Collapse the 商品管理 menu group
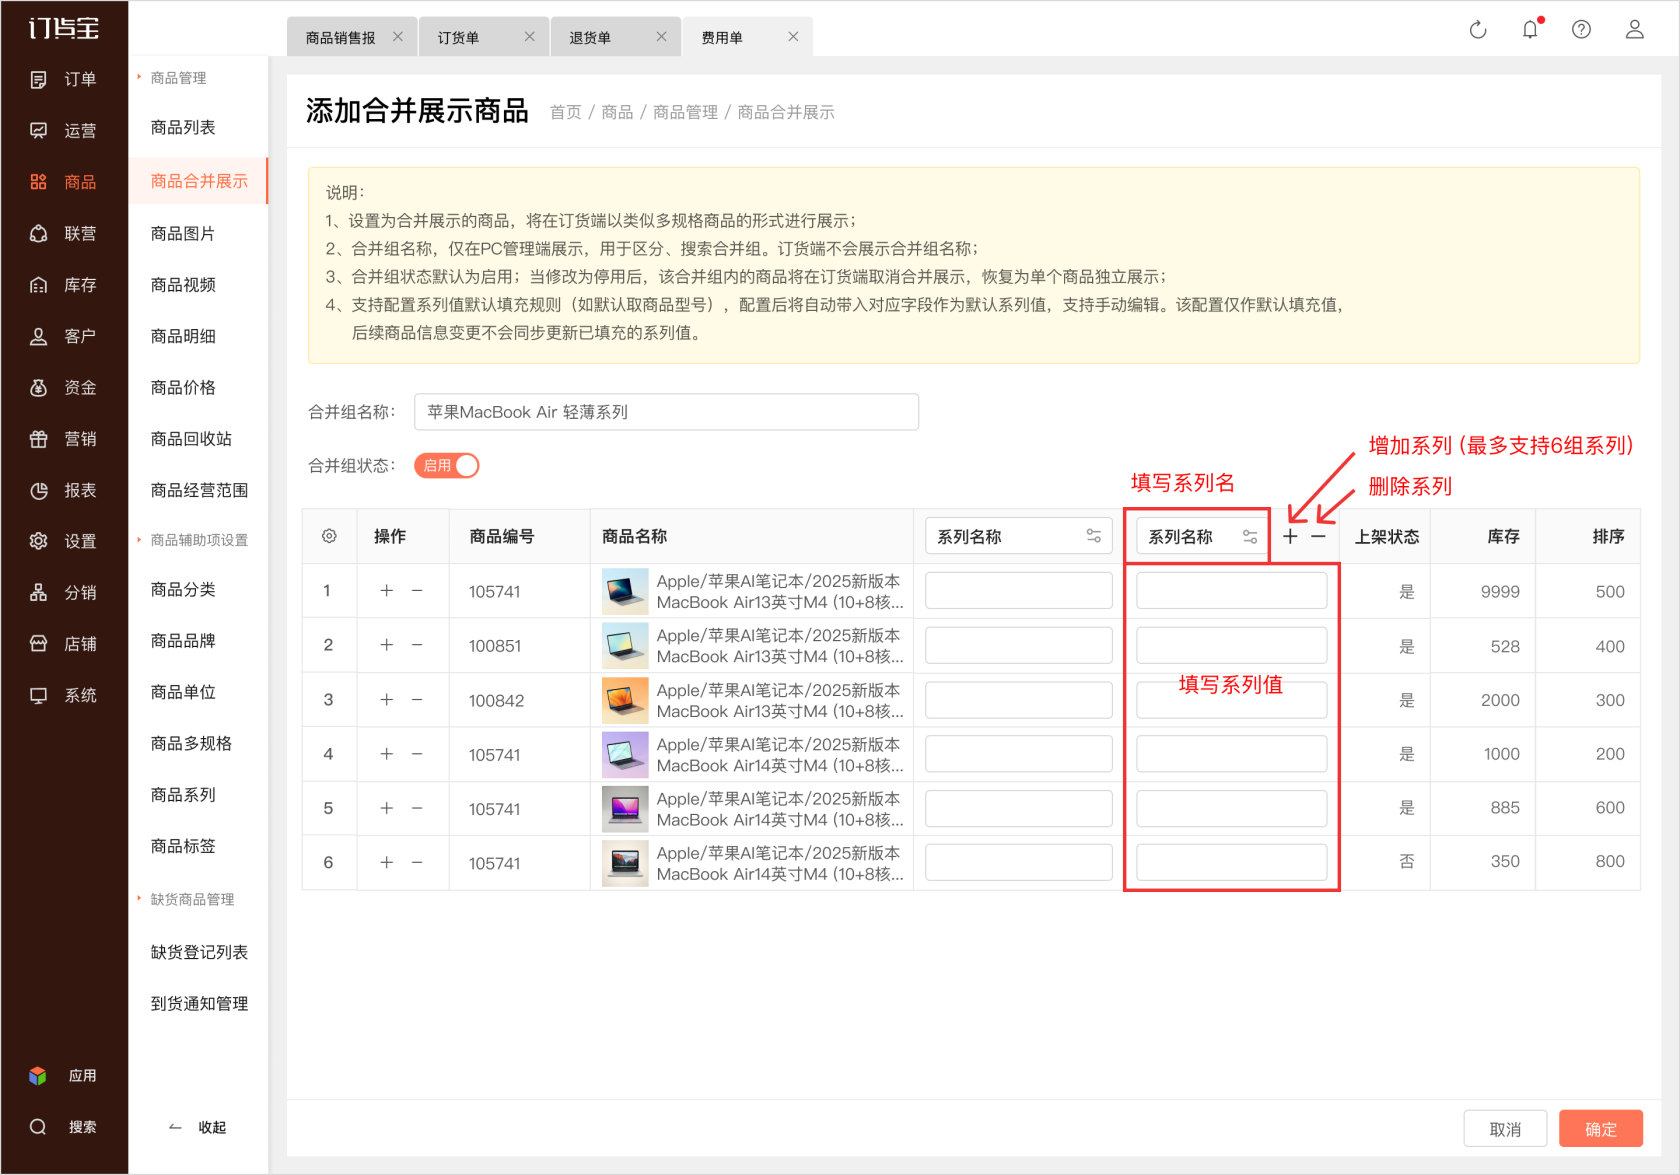The height and width of the screenshot is (1175, 1680). pyautogui.click(x=178, y=78)
